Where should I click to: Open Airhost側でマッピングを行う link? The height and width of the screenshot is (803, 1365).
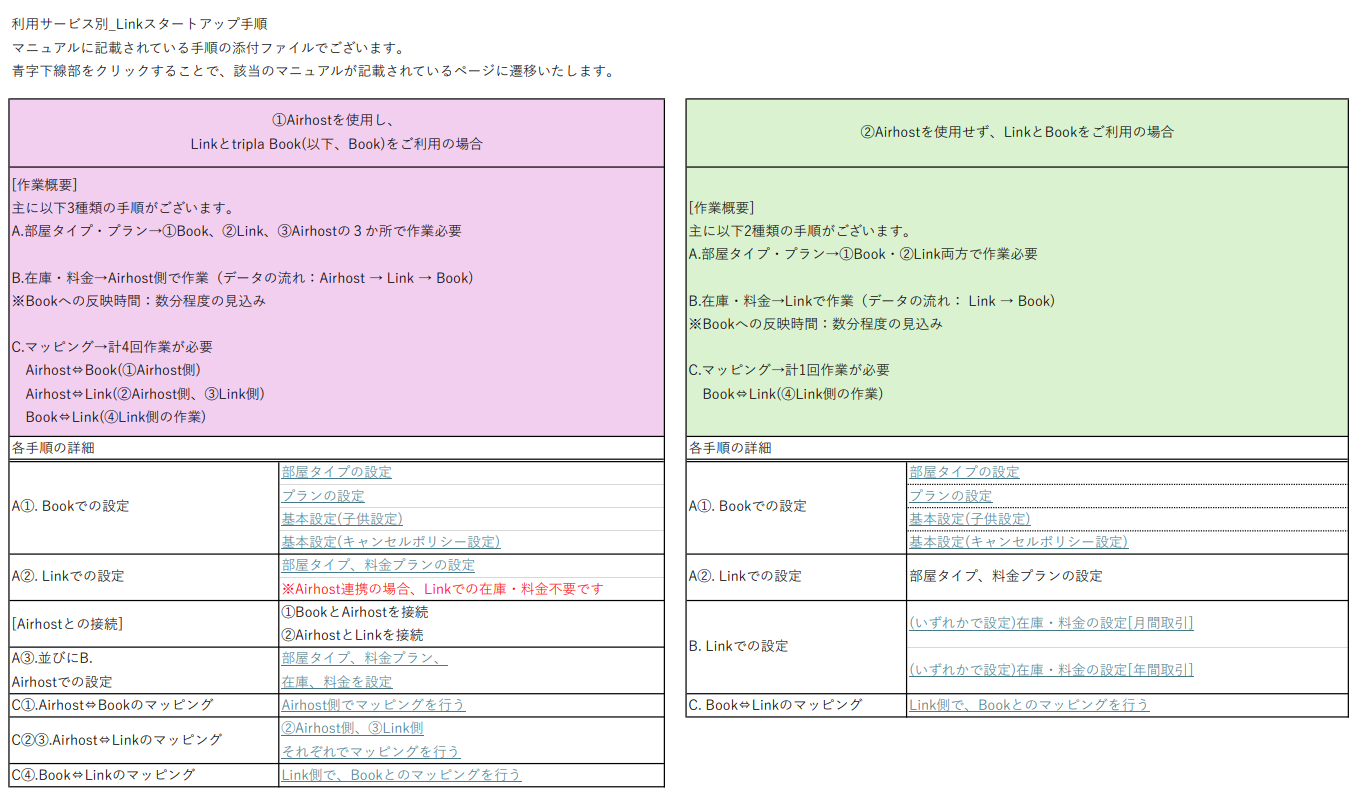pyautogui.click(x=373, y=705)
